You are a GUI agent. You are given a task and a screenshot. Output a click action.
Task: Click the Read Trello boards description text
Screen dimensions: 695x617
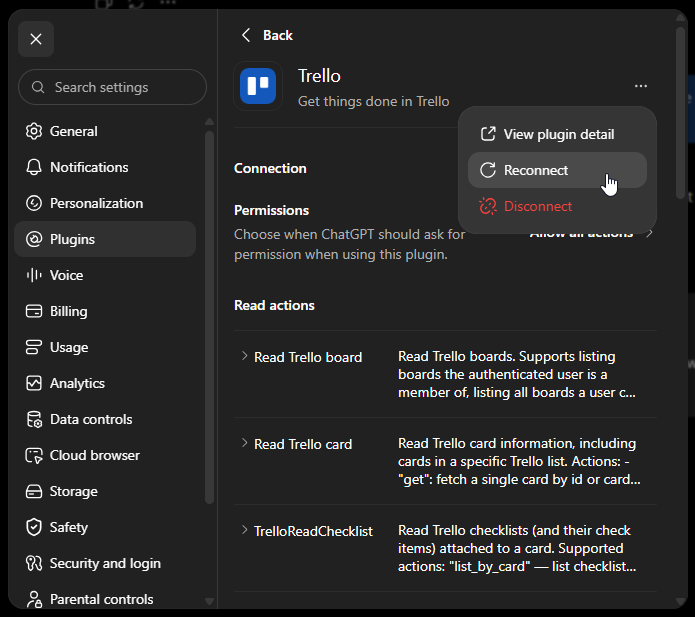click(x=517, y=375)
